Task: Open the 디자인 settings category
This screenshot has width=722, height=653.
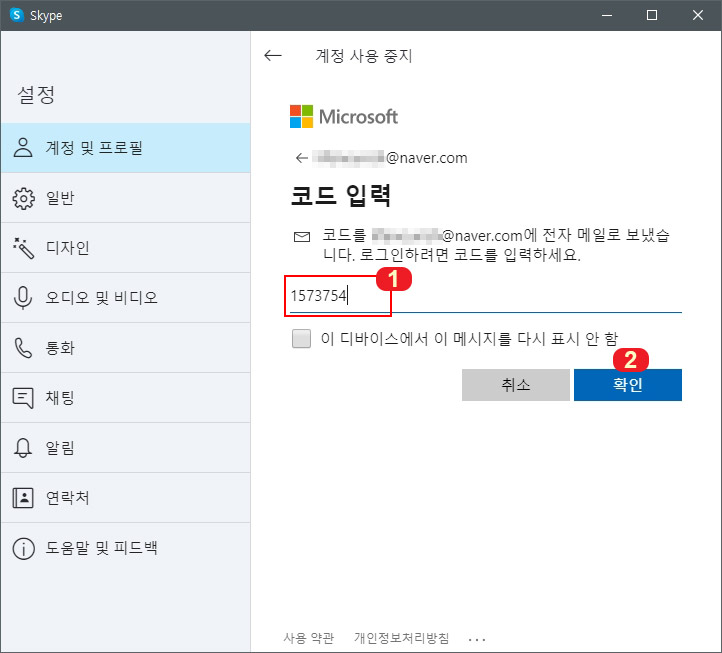Action: coord(126,248)
